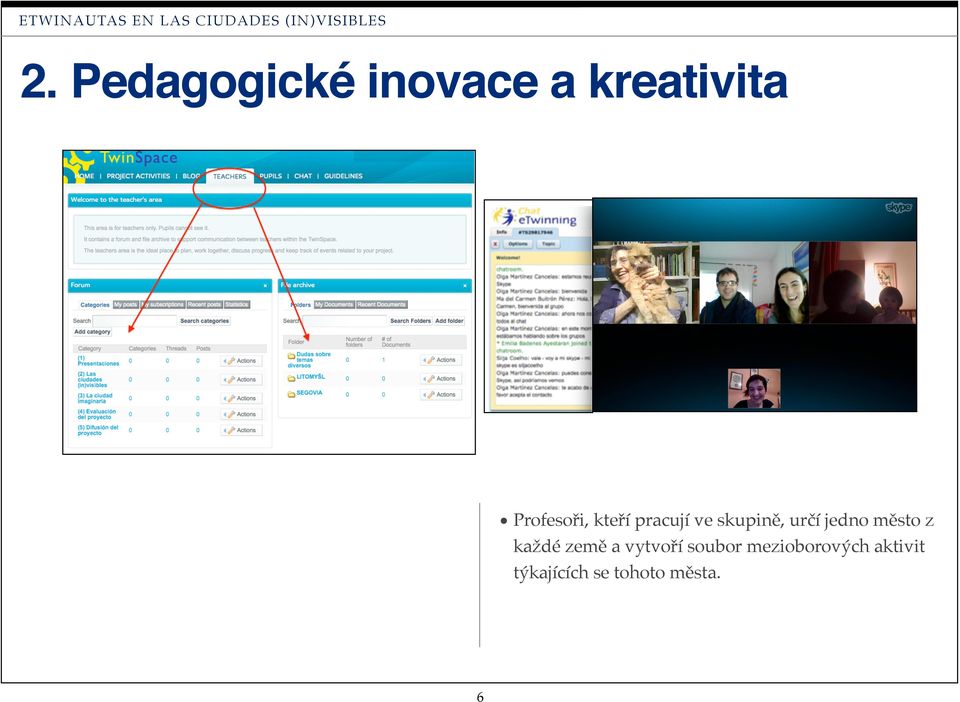Open the SEGOVIA folder link

(x=309, y=393)
